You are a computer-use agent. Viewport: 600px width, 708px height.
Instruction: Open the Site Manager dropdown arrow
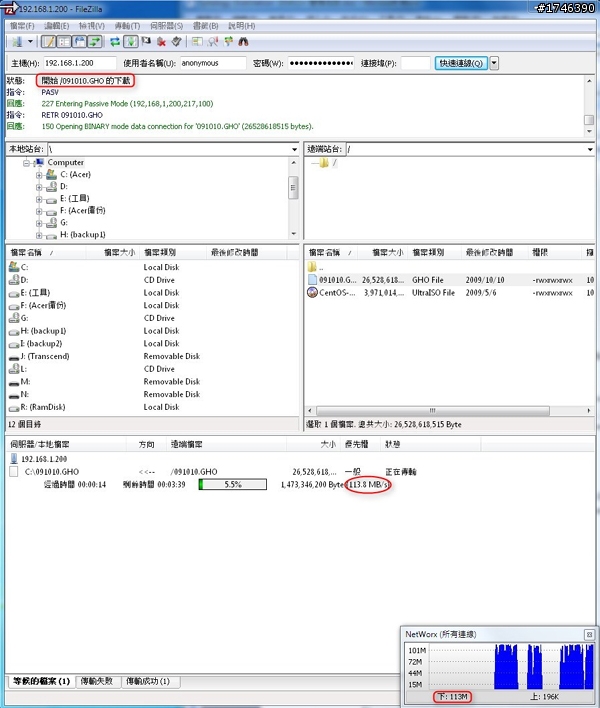tap(30, 42)
